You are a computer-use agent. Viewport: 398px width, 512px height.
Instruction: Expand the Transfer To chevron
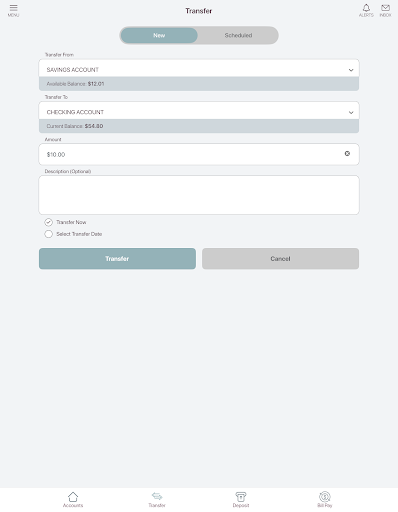[x=351, y=112]
